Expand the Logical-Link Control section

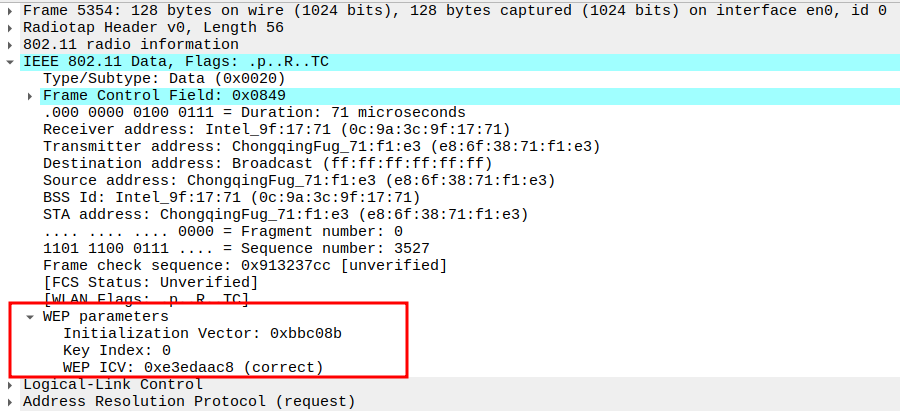click(x=11, y=385)
